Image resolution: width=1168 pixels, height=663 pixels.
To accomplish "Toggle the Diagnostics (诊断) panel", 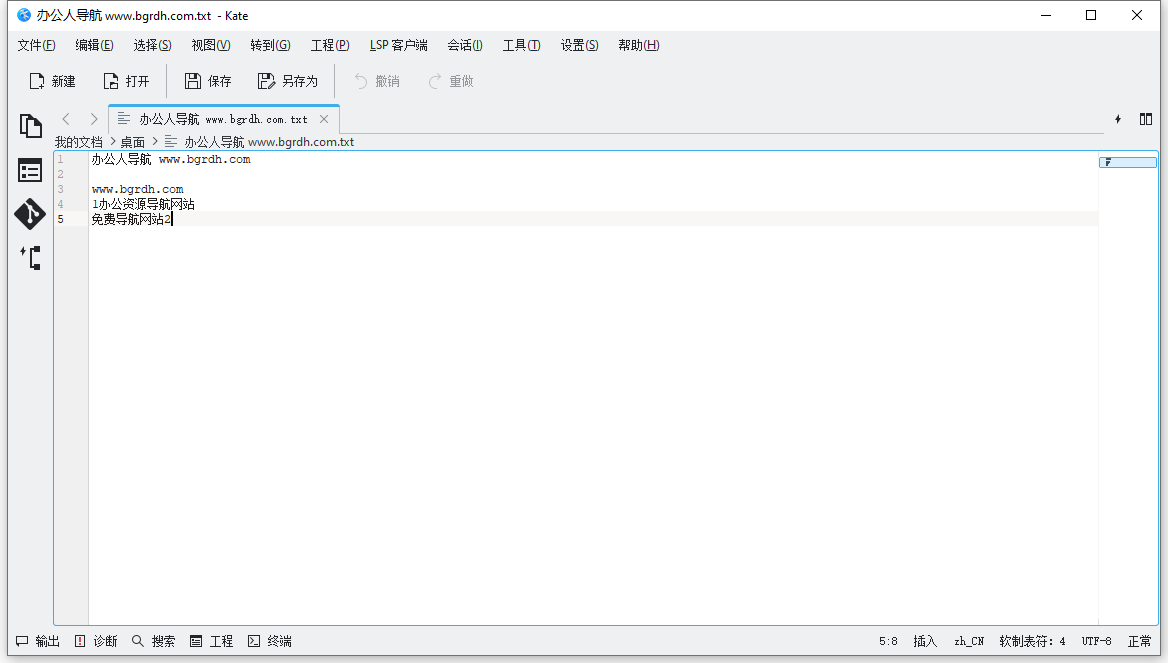I will pyautogui.click(x=96, y=641).
